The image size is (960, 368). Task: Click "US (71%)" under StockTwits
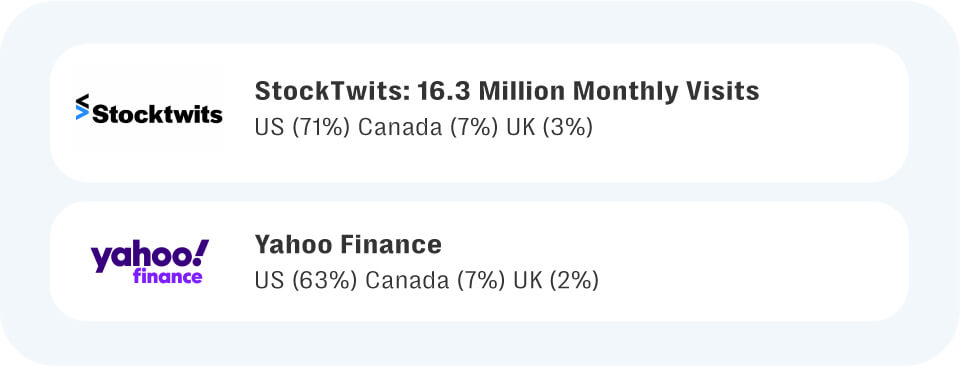click(x=302, y=127)
